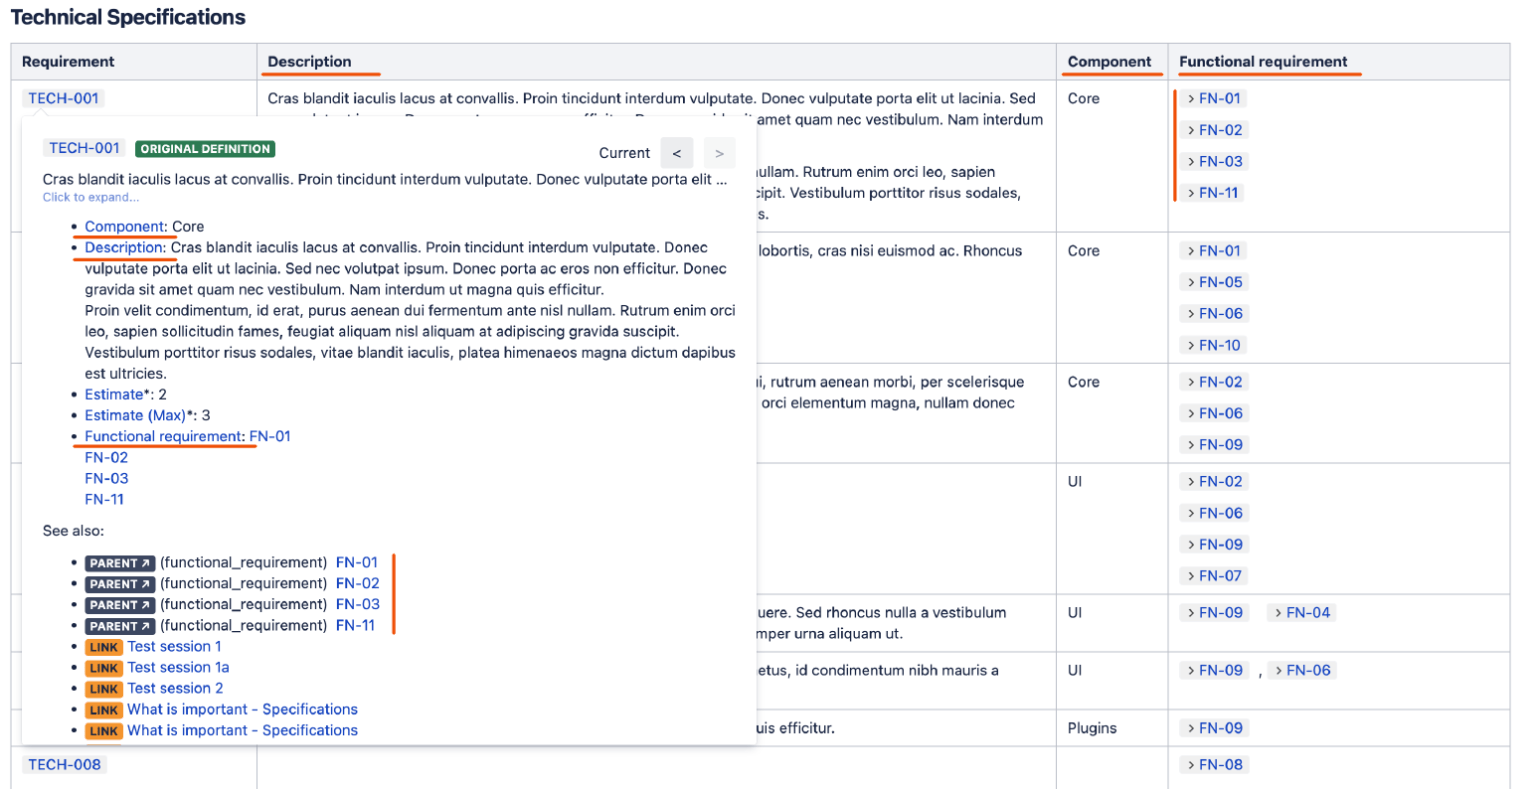This screenshot has width=1536, height=789.
Task: Navigate forward with the '>' arrow button
Action: [718, 152]
